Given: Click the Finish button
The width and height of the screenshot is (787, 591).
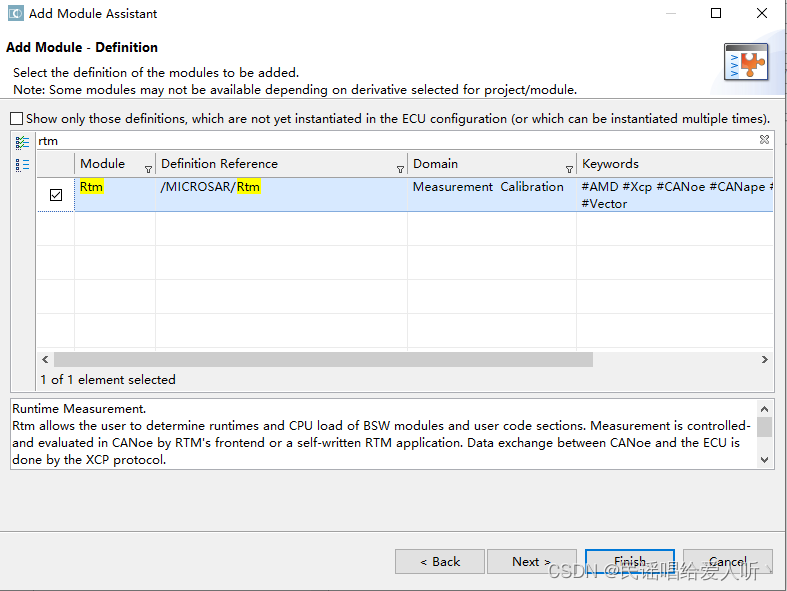Looking at the screenshot, I should (629, 561).
